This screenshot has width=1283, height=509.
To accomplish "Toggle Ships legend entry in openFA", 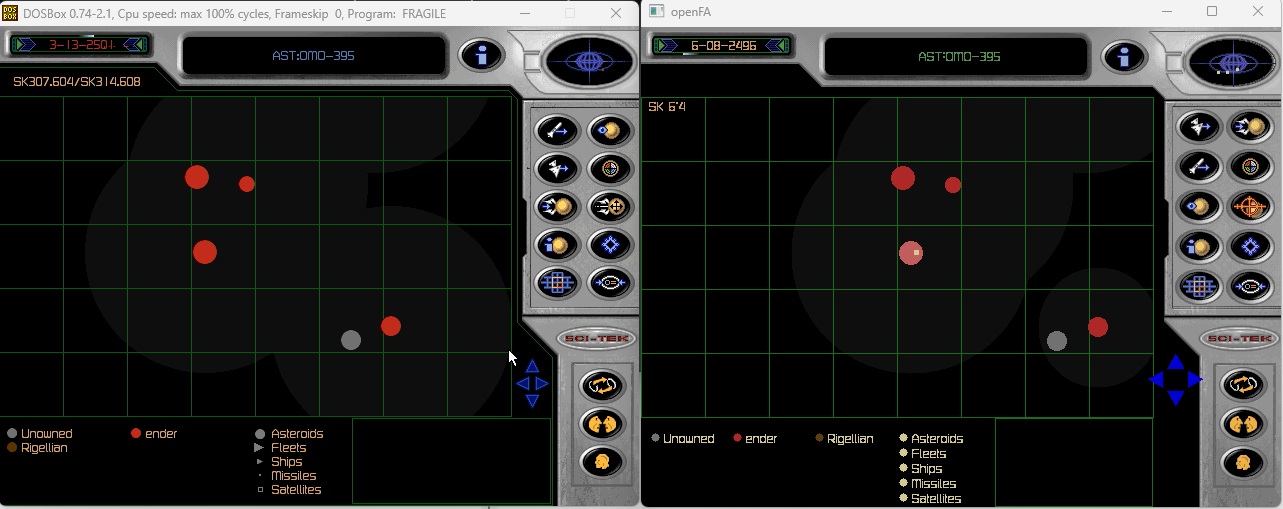I will click(x=921, y=469).
